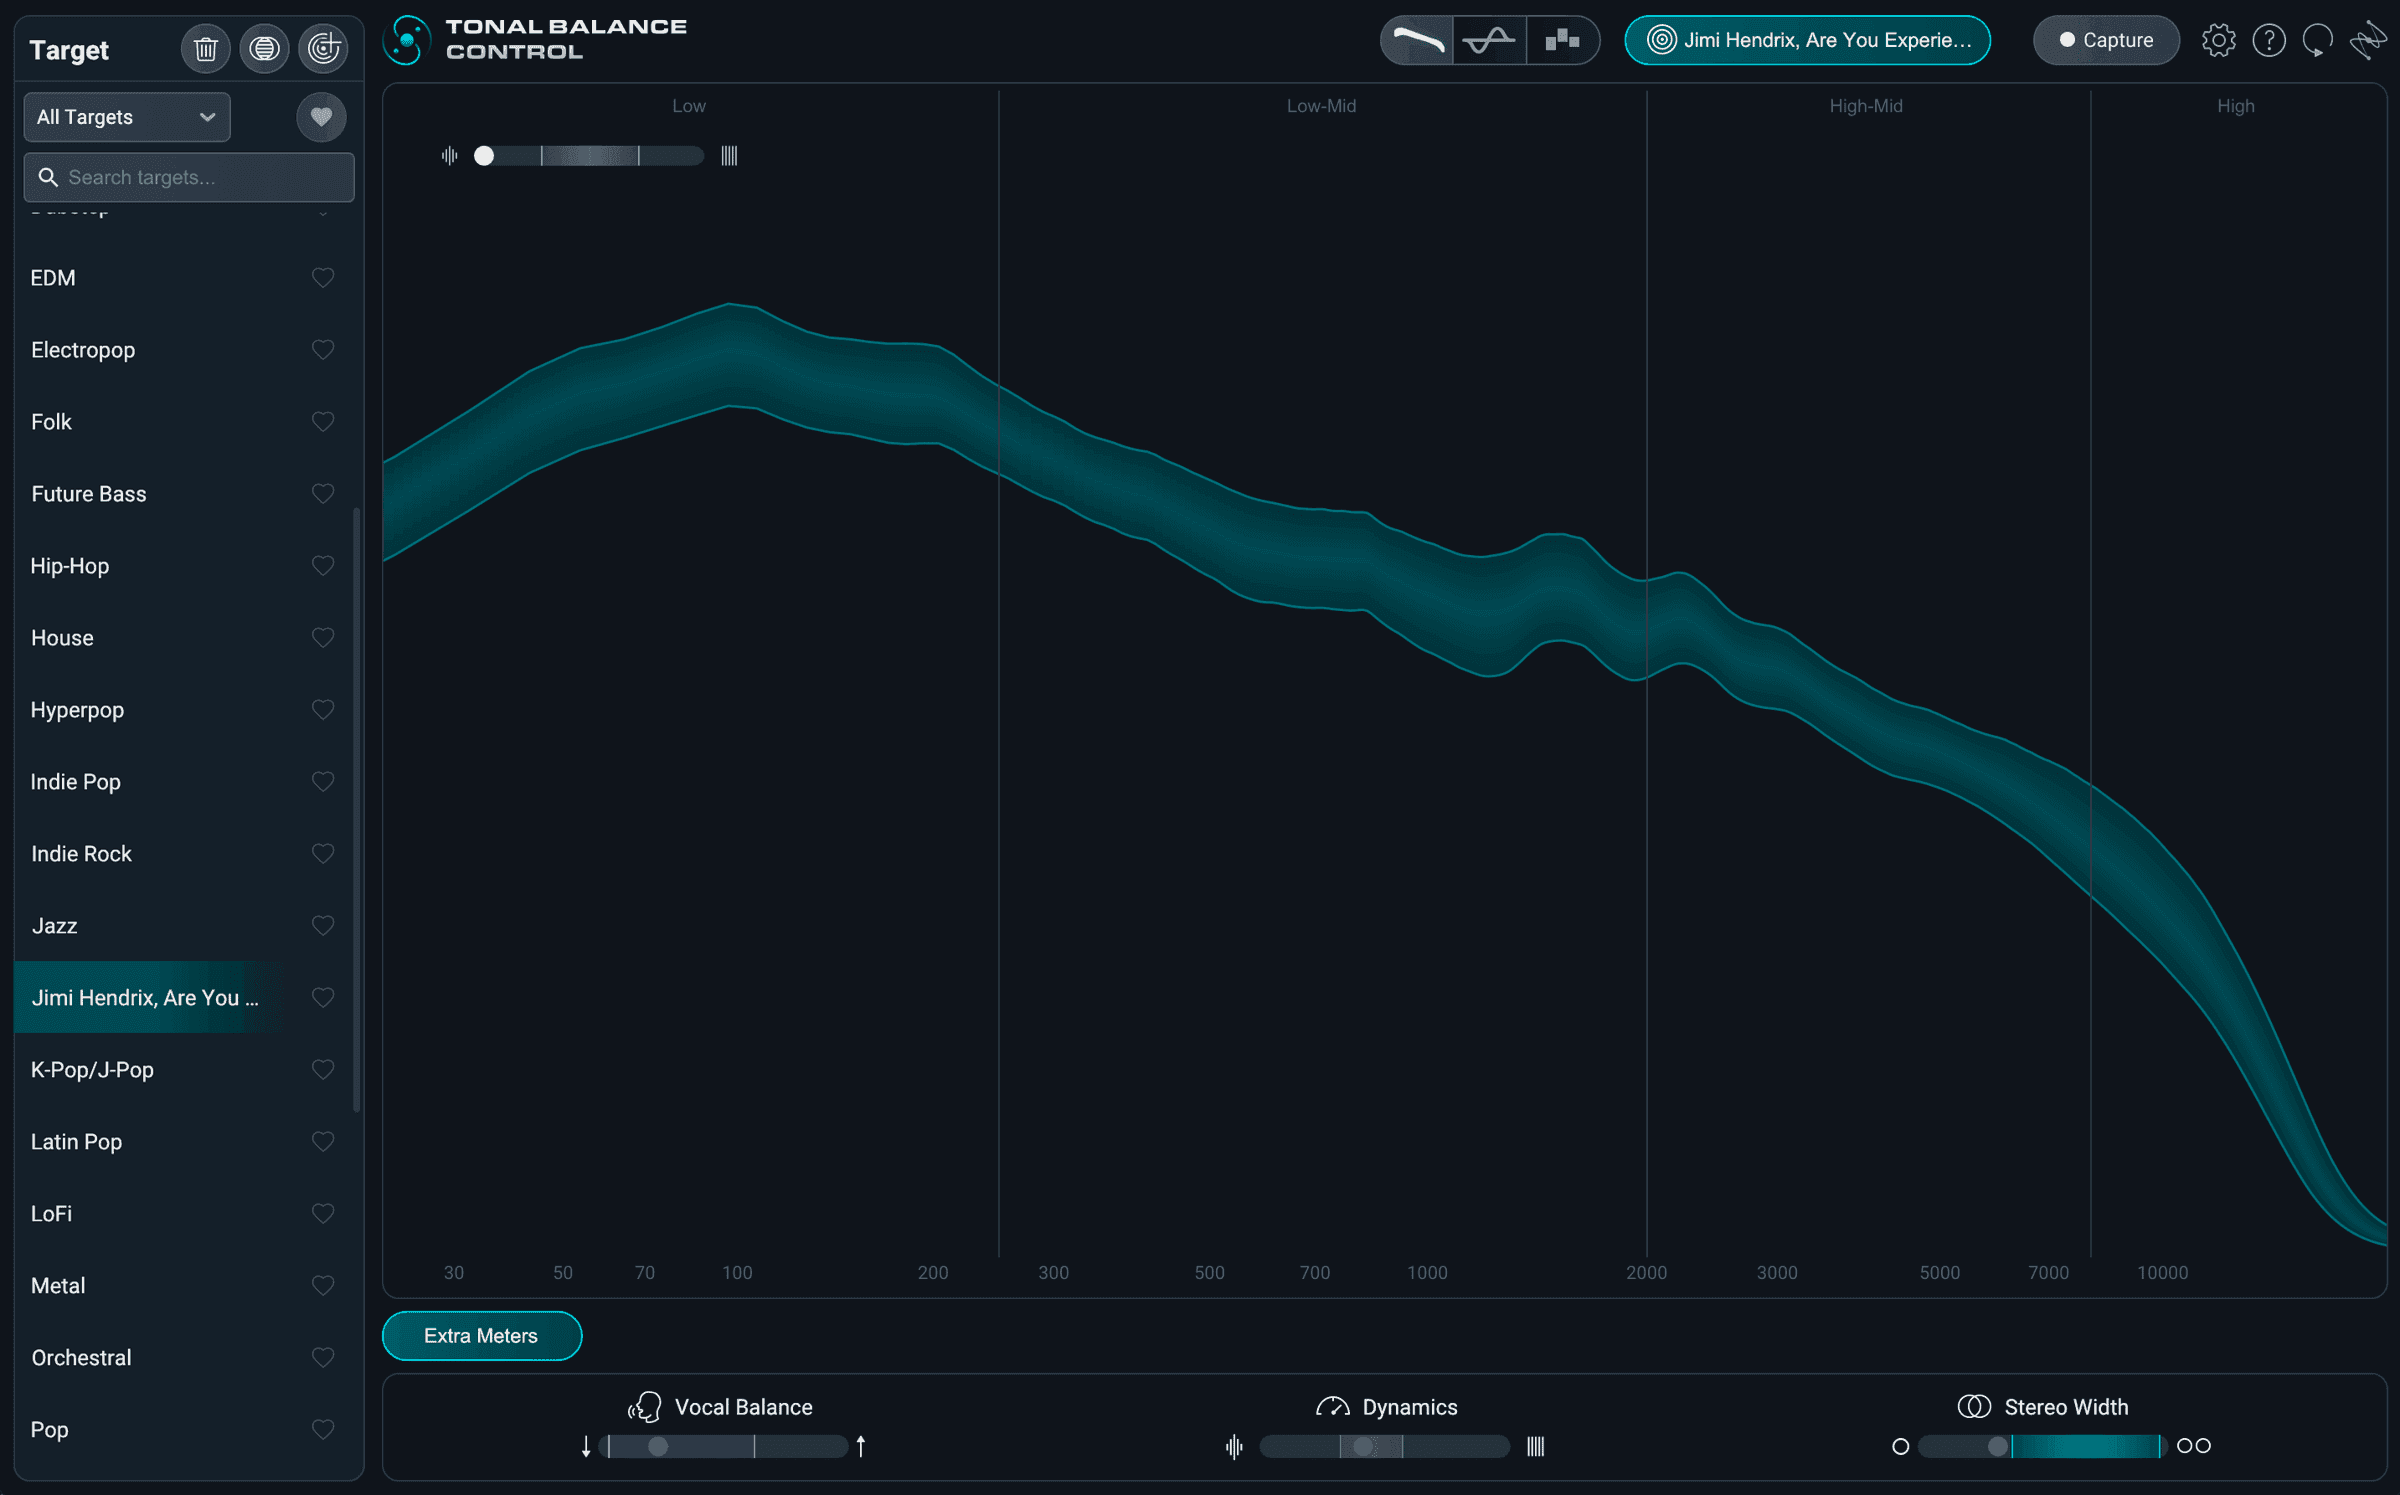
Task: Favorite the EDM target
Action: (323, 278)
